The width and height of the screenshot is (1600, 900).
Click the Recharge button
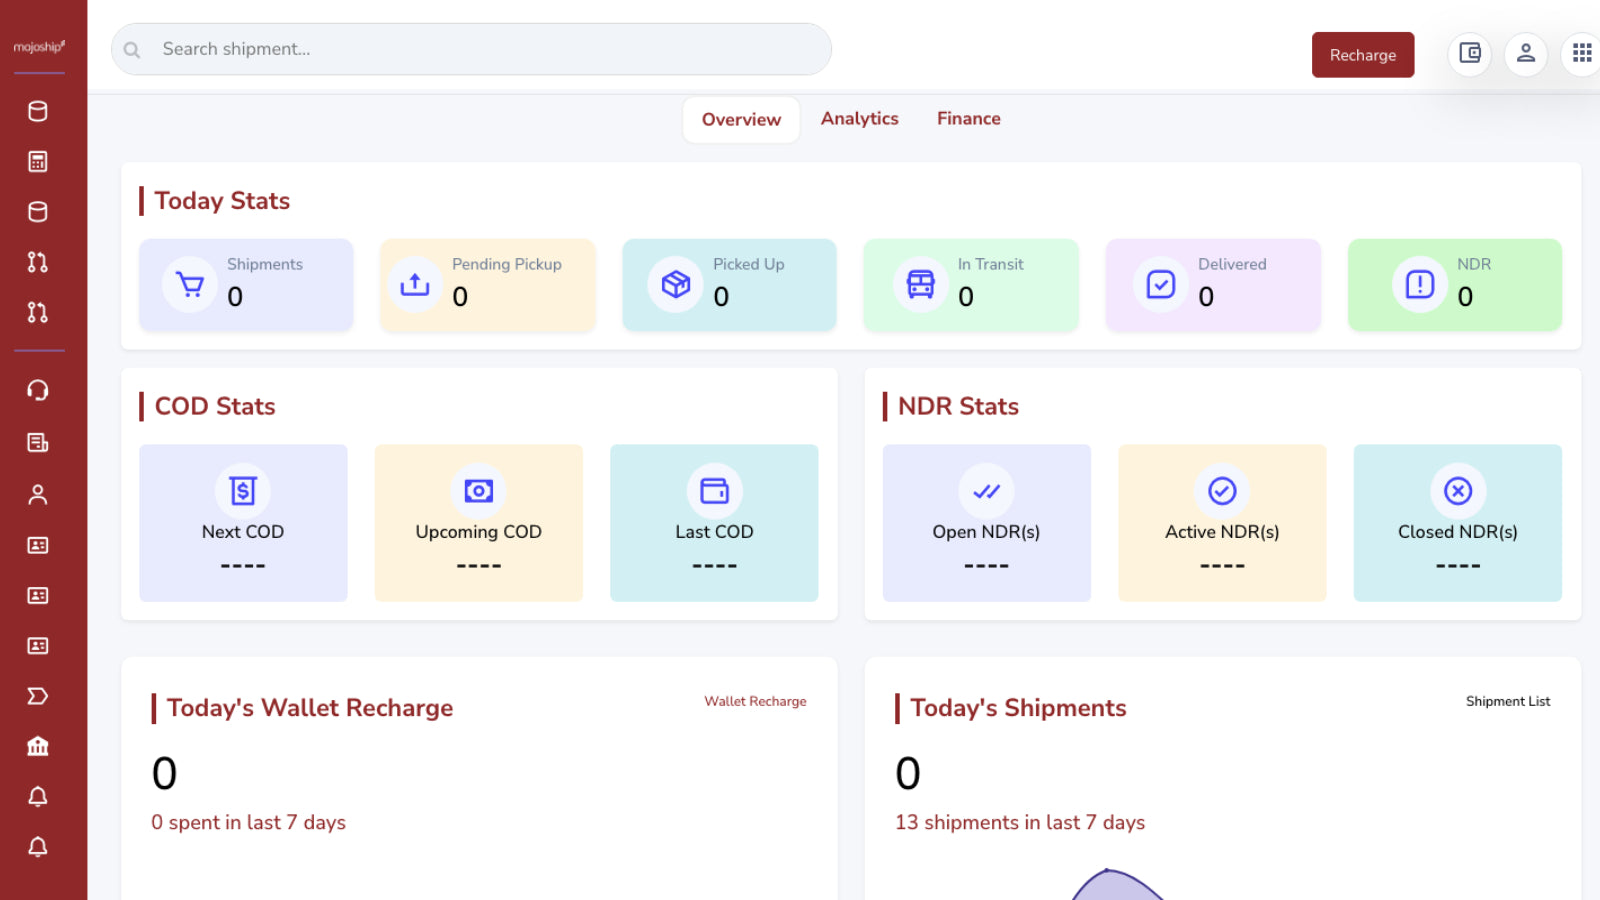[1363, 55]
